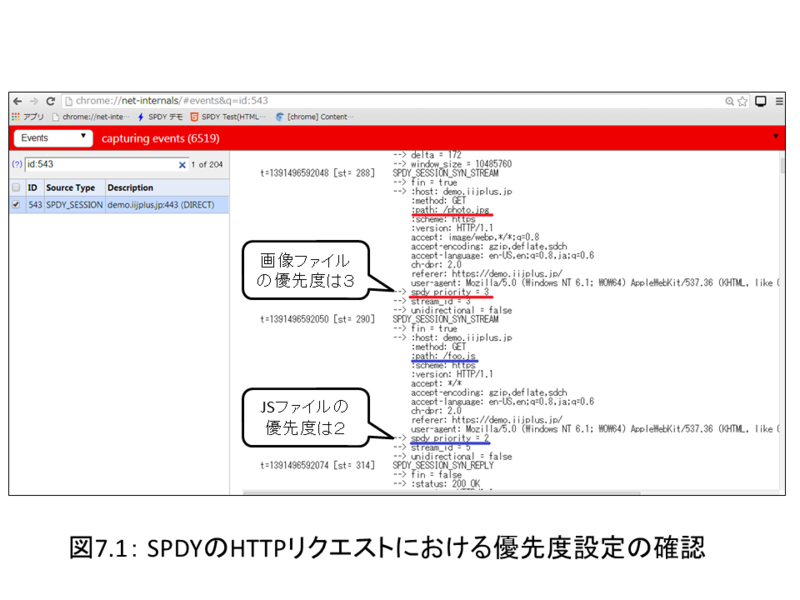
Task: Click the (?) filter help link
Action: [17, 164]
